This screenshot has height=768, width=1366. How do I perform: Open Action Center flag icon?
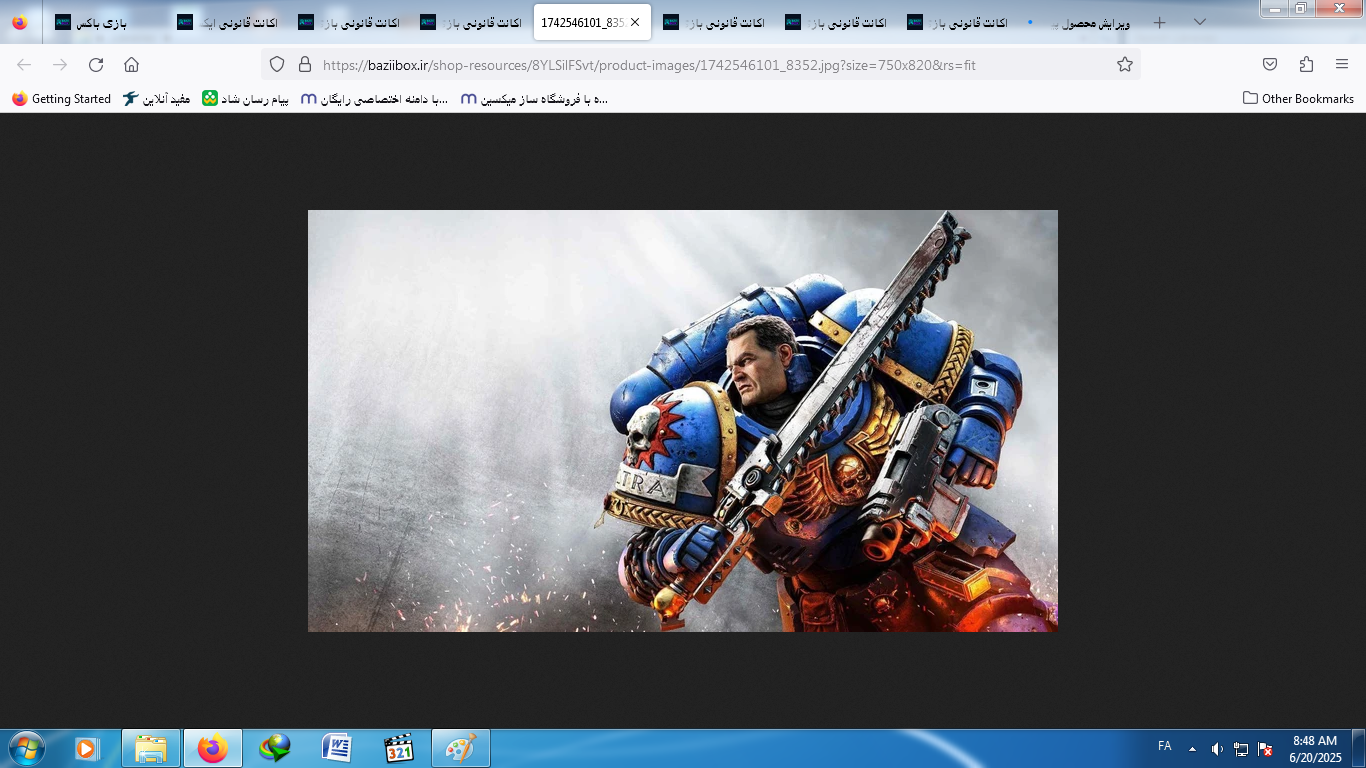(1265, 748)
